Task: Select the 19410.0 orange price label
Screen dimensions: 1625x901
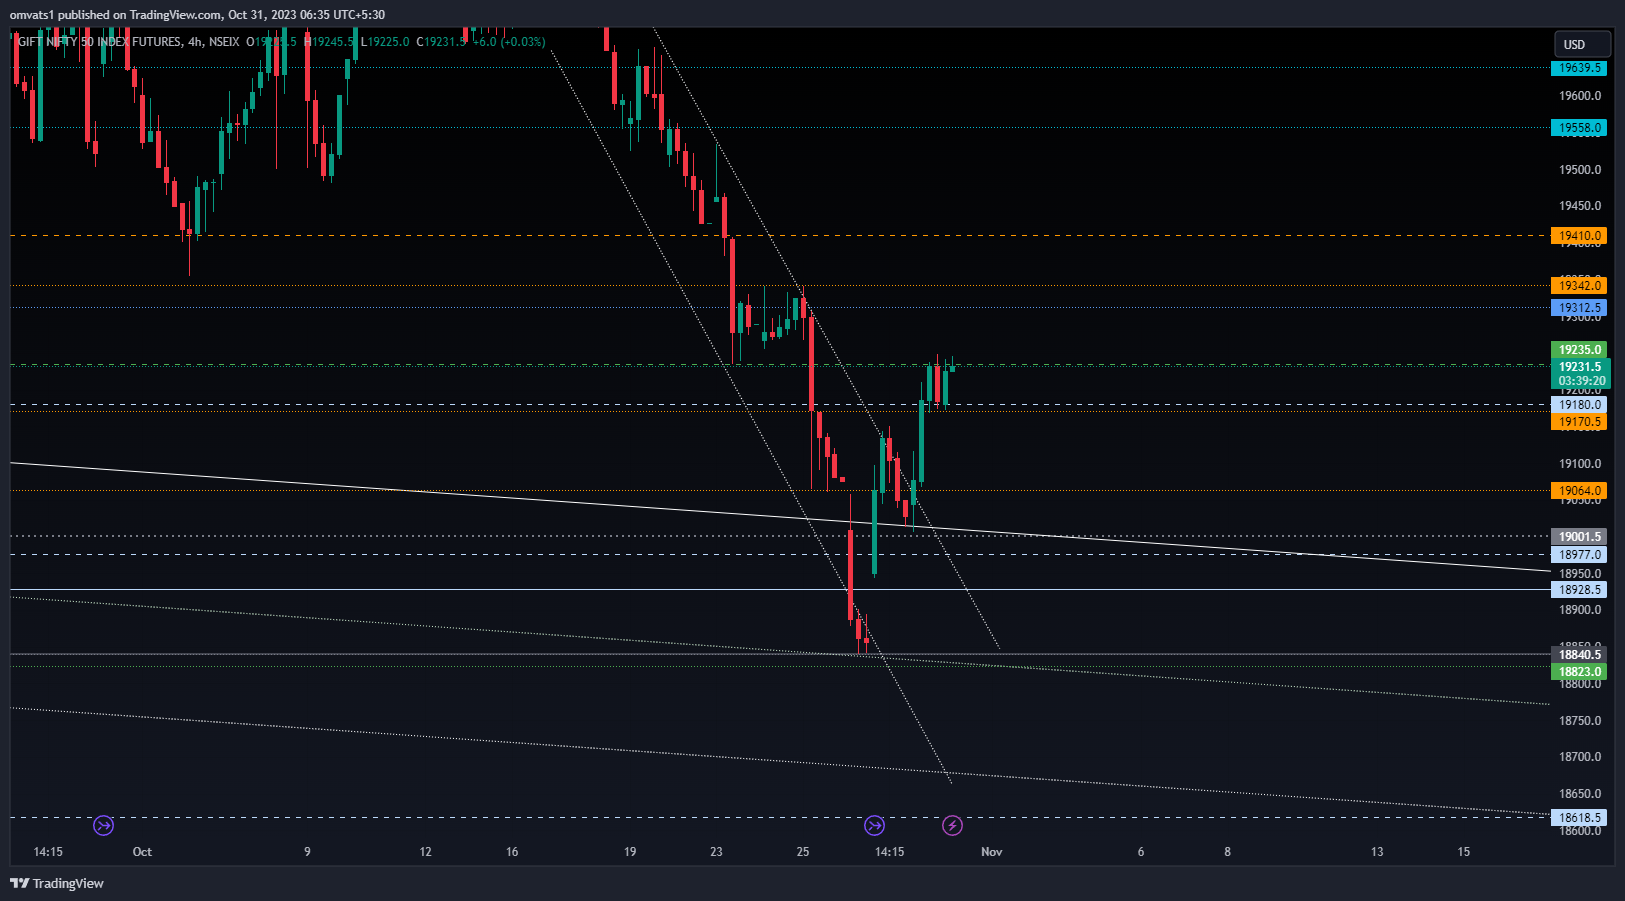Action: tap(1579, 236)
